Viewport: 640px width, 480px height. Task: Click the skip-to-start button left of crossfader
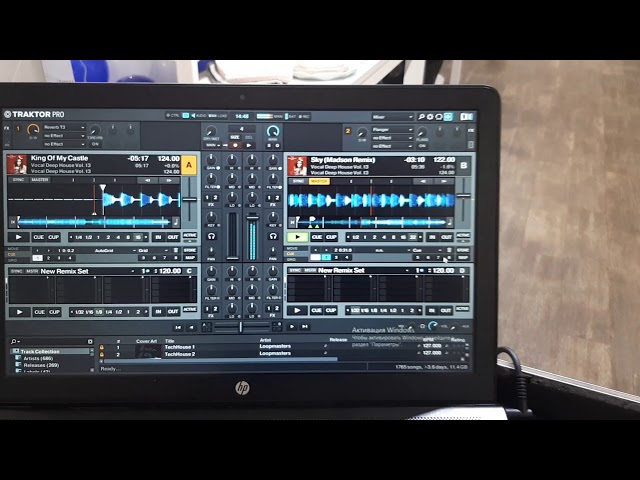[x=178, y=327]
